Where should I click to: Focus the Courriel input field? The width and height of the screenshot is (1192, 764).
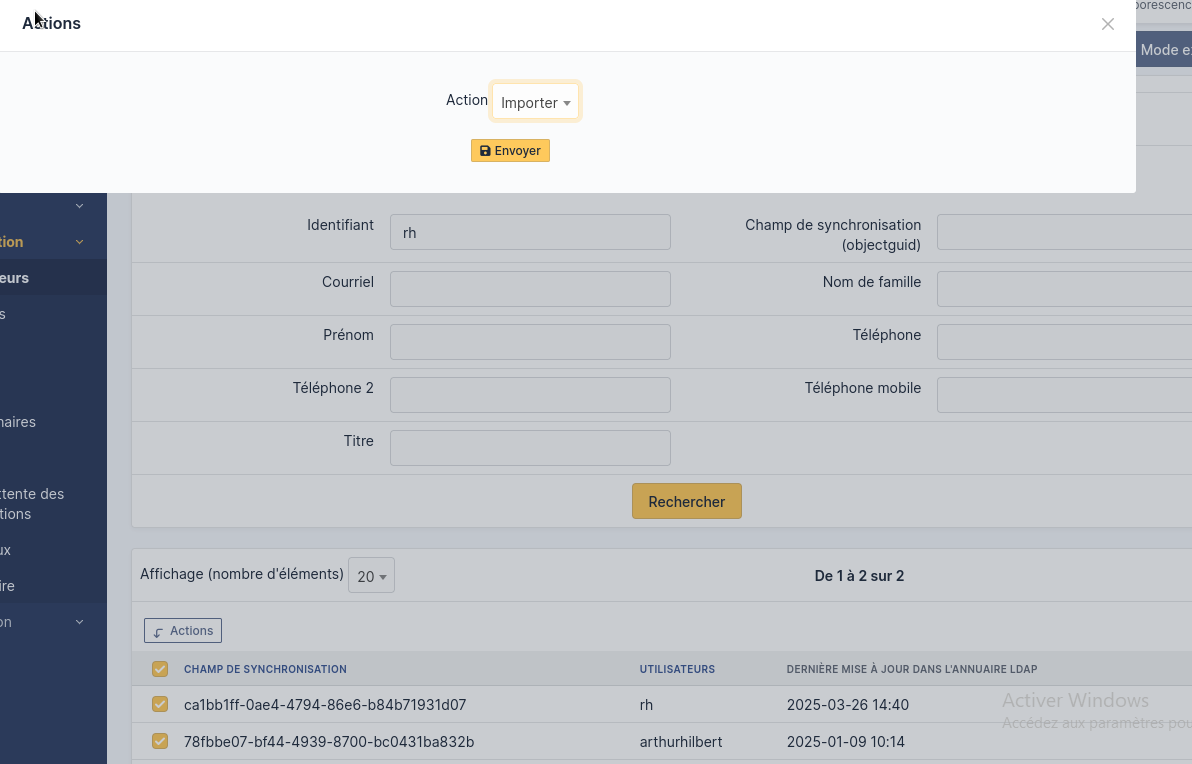pyautogui.click(x=530, y=289)
